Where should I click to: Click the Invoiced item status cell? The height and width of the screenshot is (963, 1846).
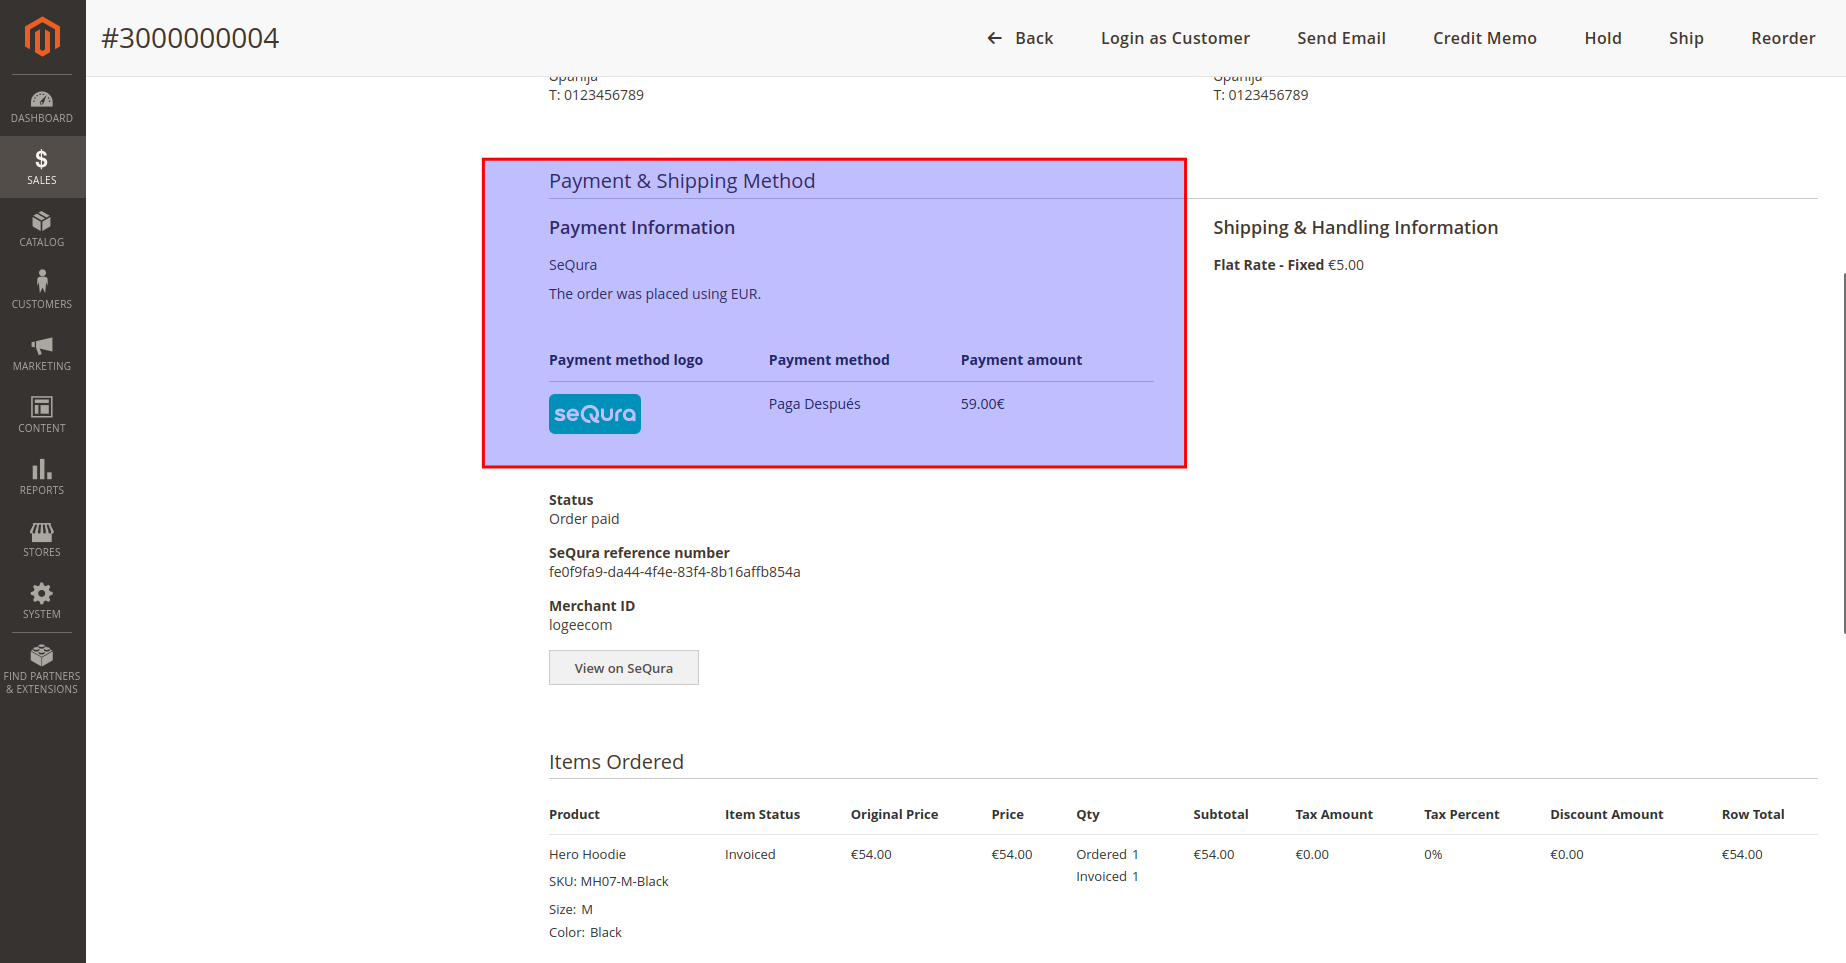[750, 854]
